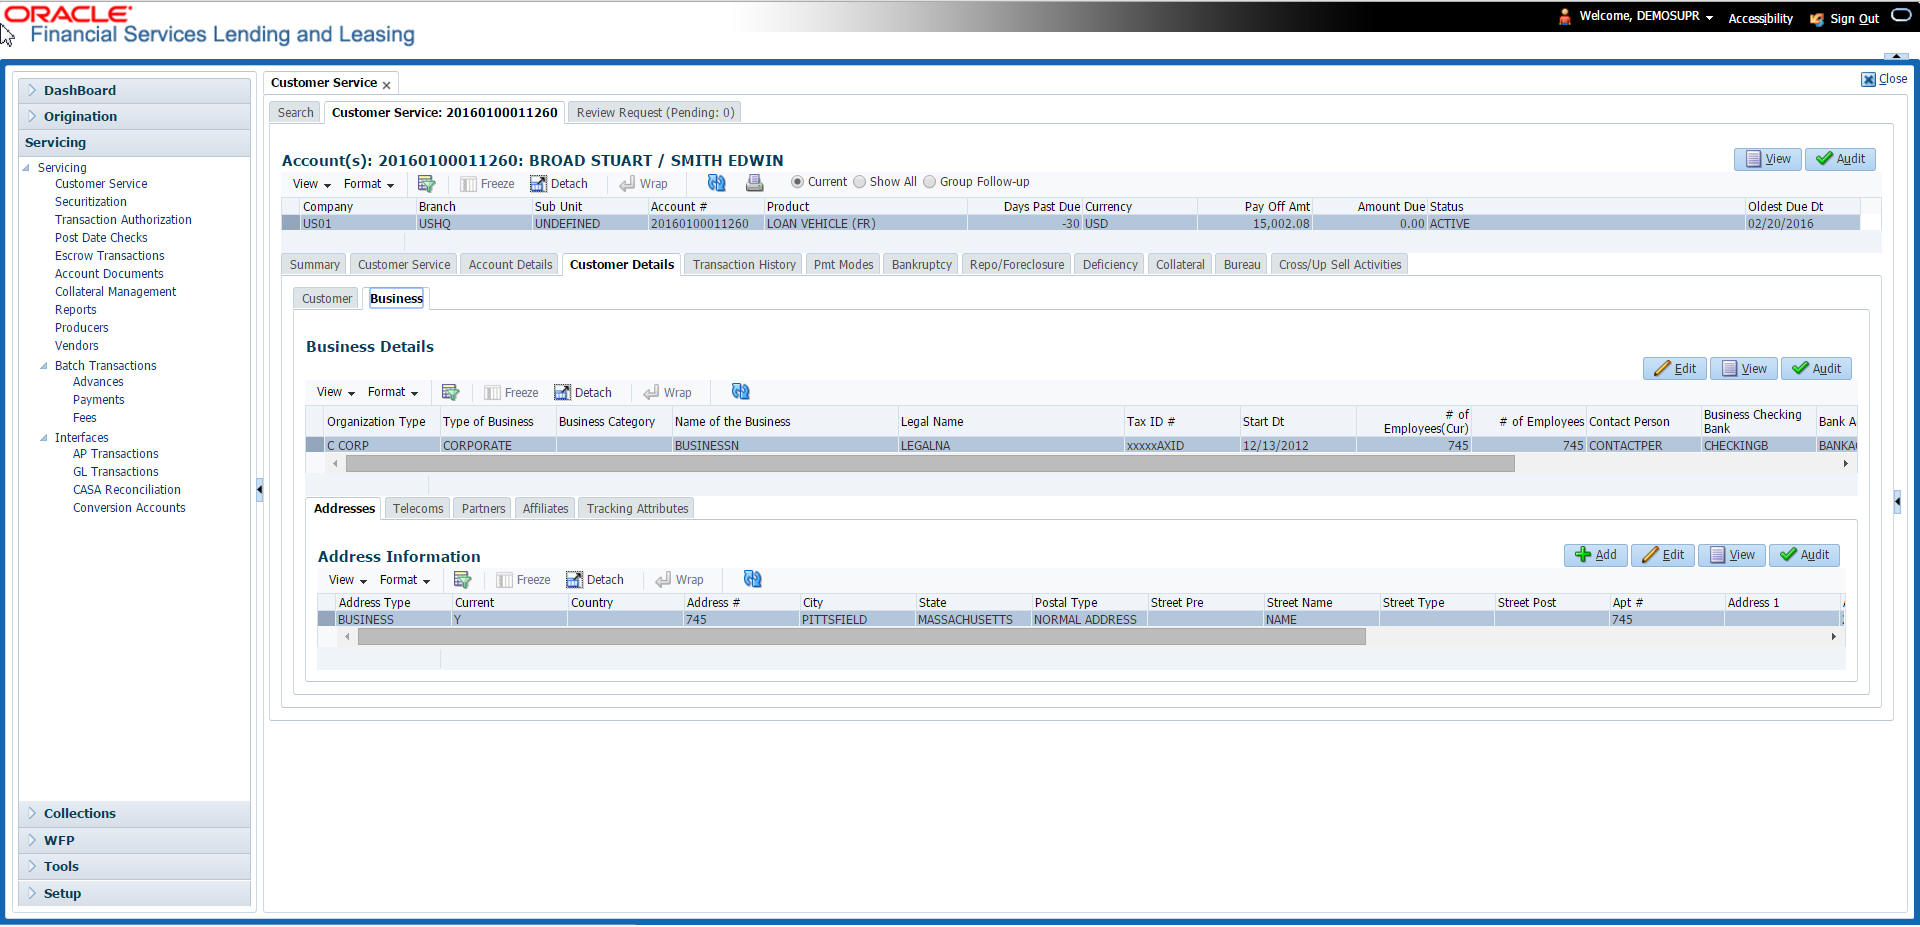Open the View menu in account toolbar
Image resolution: width=1920 pixels, height=927 pixels.
coord(311,184)
